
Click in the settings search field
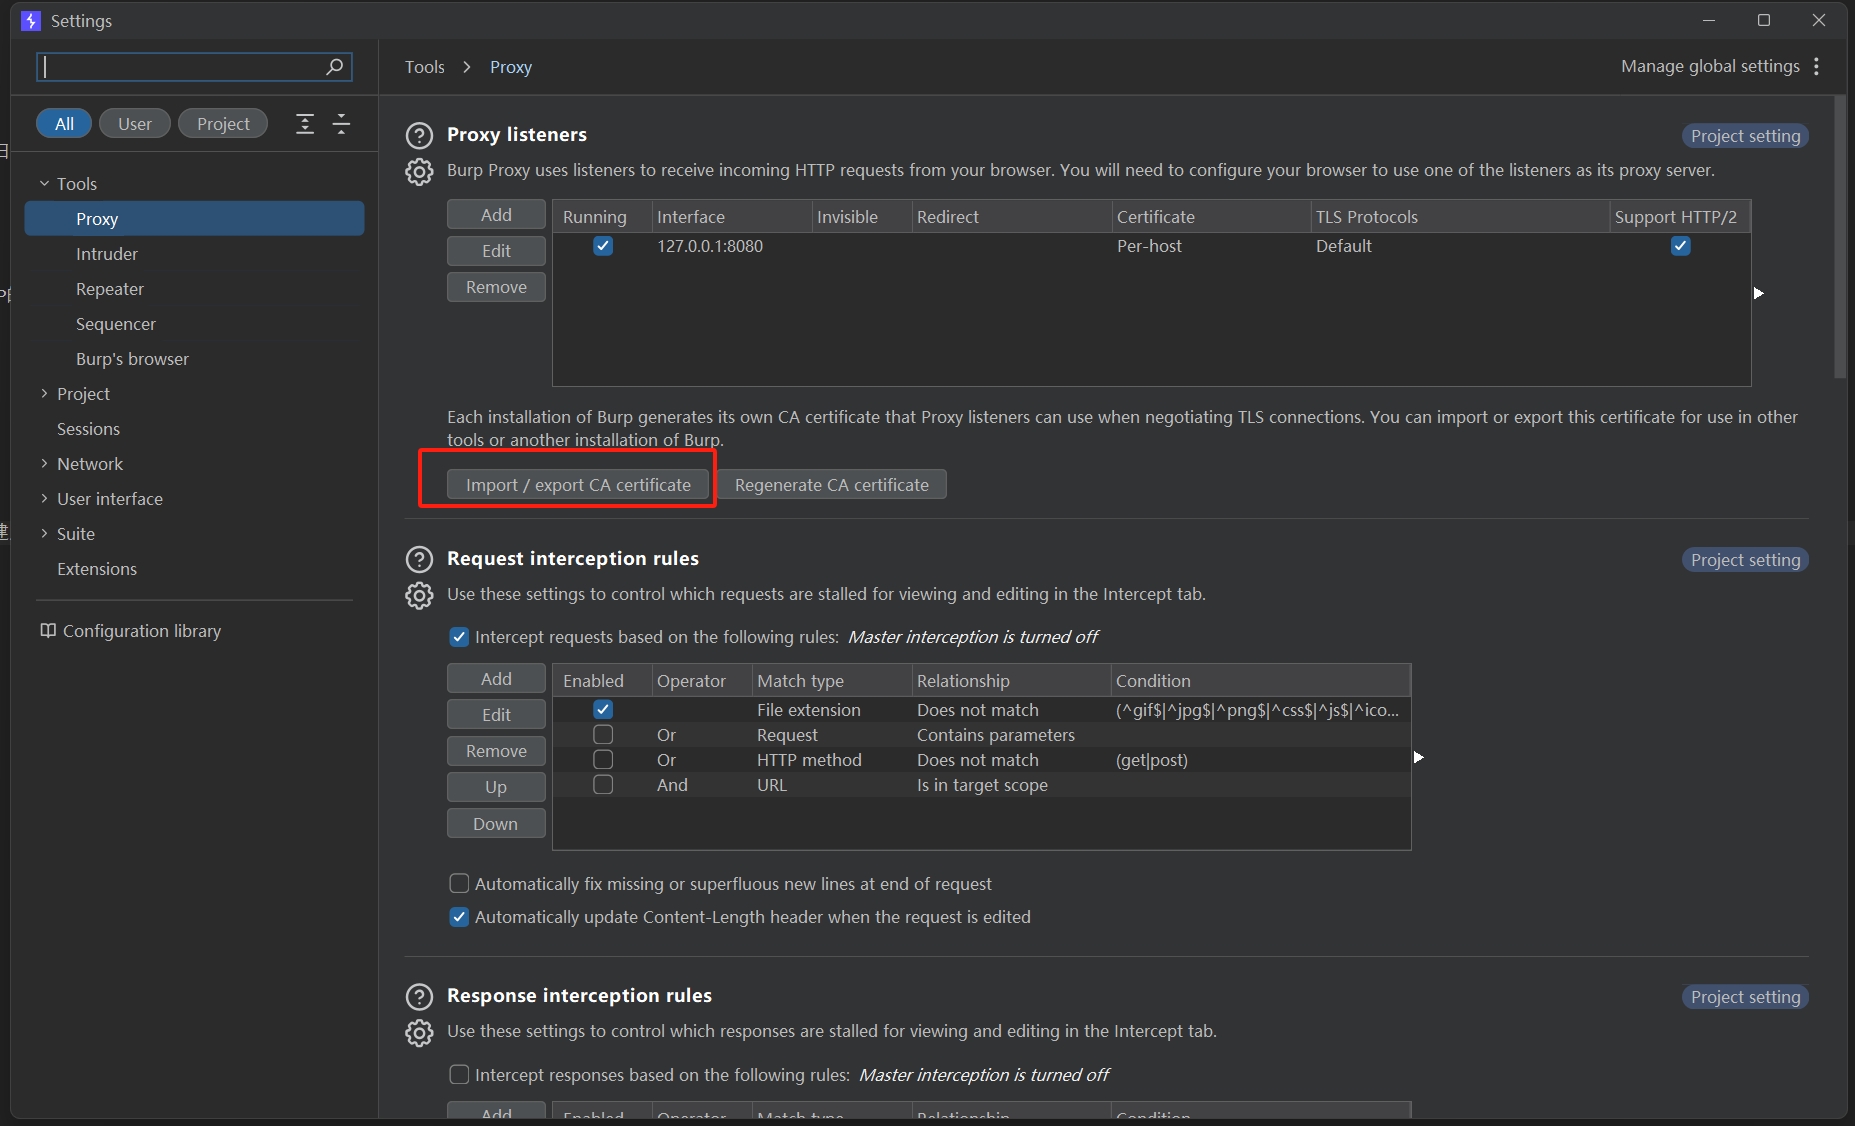[180, 66]
